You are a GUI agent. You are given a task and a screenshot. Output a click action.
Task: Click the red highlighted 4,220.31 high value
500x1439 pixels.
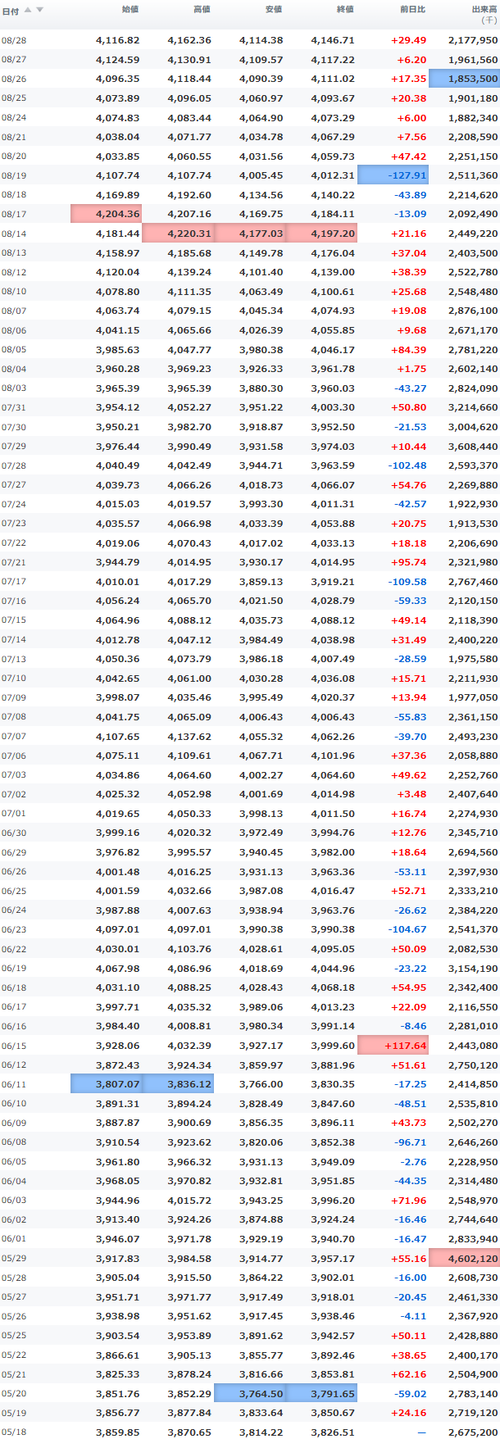click(178, 233)
